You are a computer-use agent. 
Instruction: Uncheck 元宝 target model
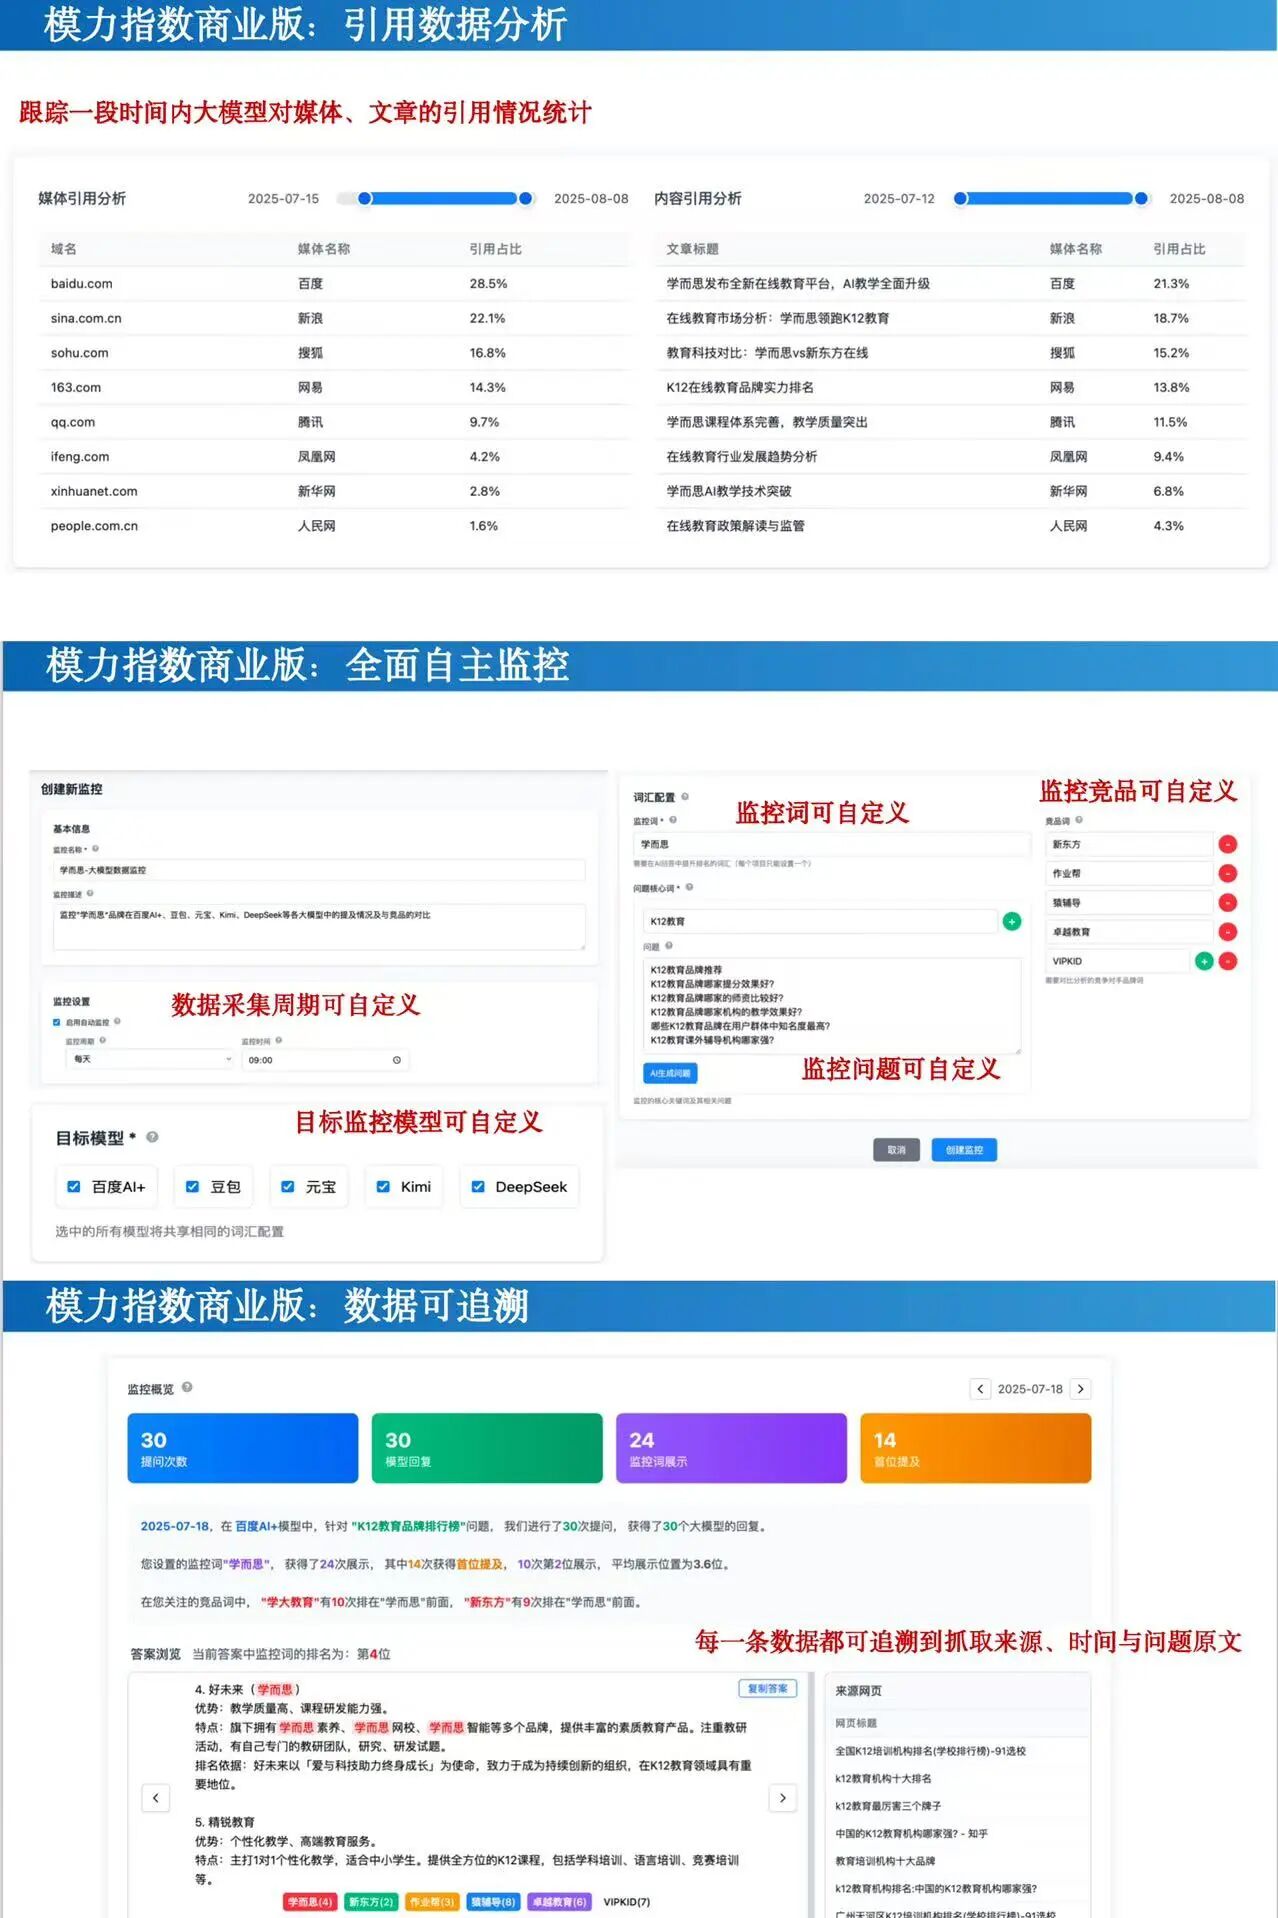coord(287,1187)
